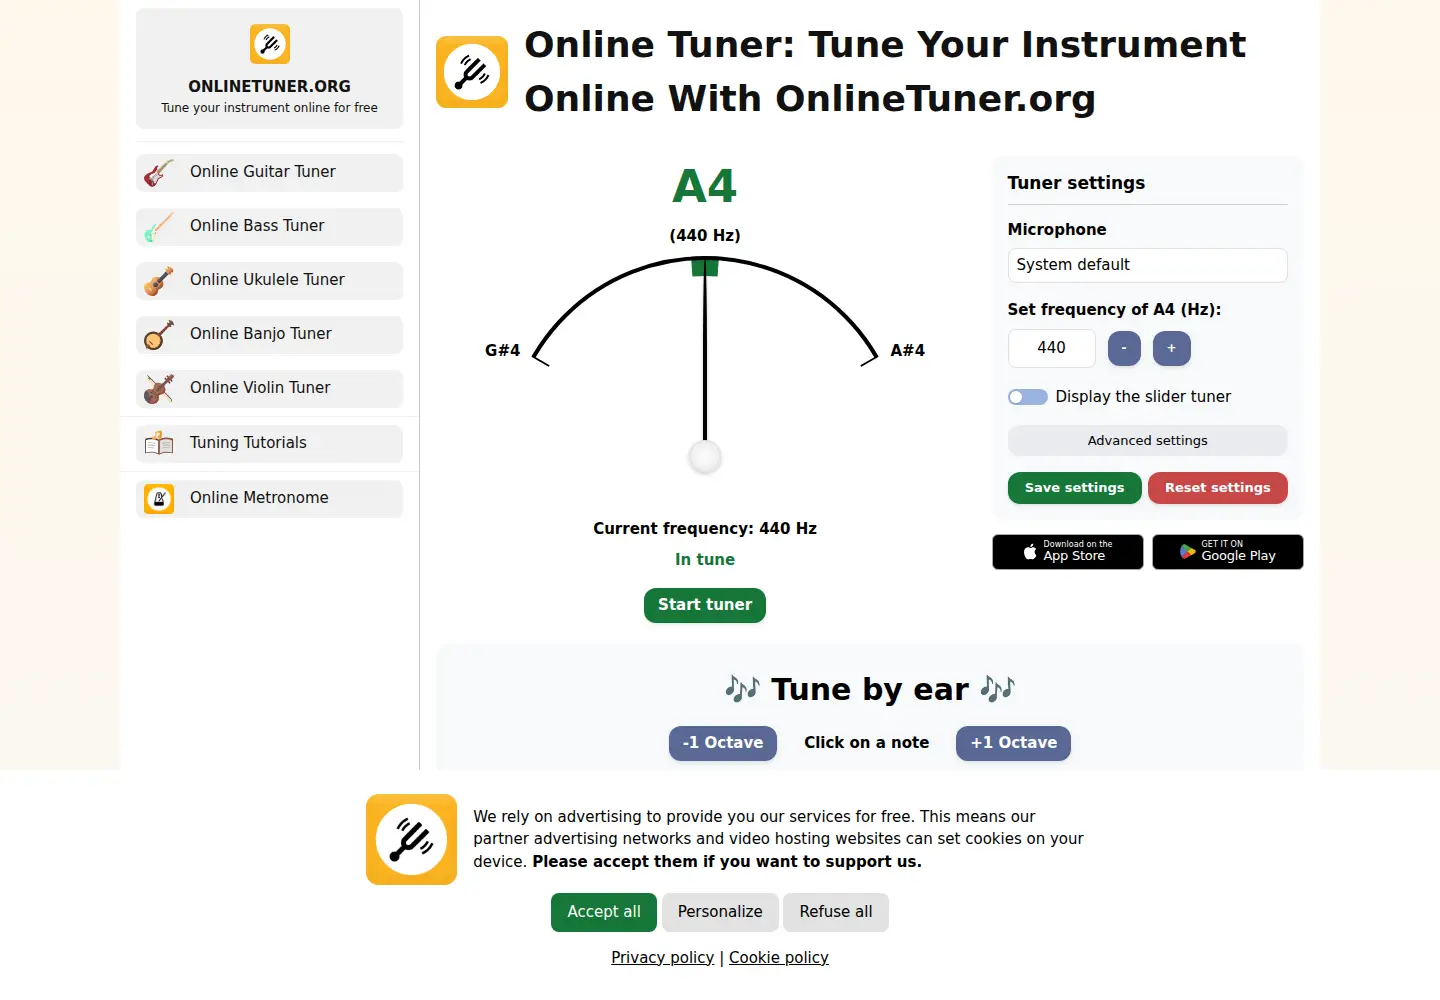Navigate to Online Violin Tuner
This screenshot has height=1000, width=1440.
coord(270,389)
